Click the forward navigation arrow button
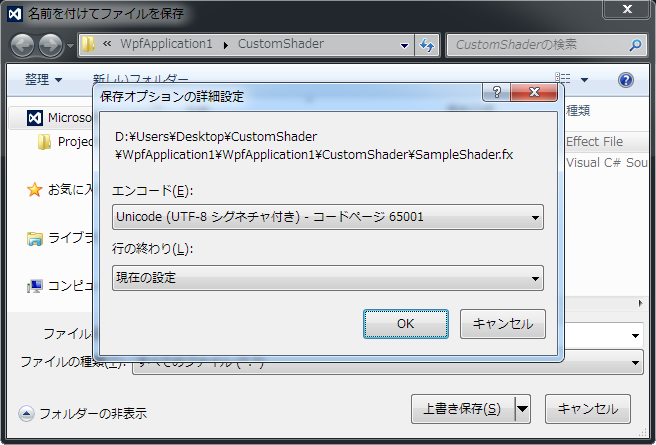This screenshot has width=656, height=445. tap(50, 45)
